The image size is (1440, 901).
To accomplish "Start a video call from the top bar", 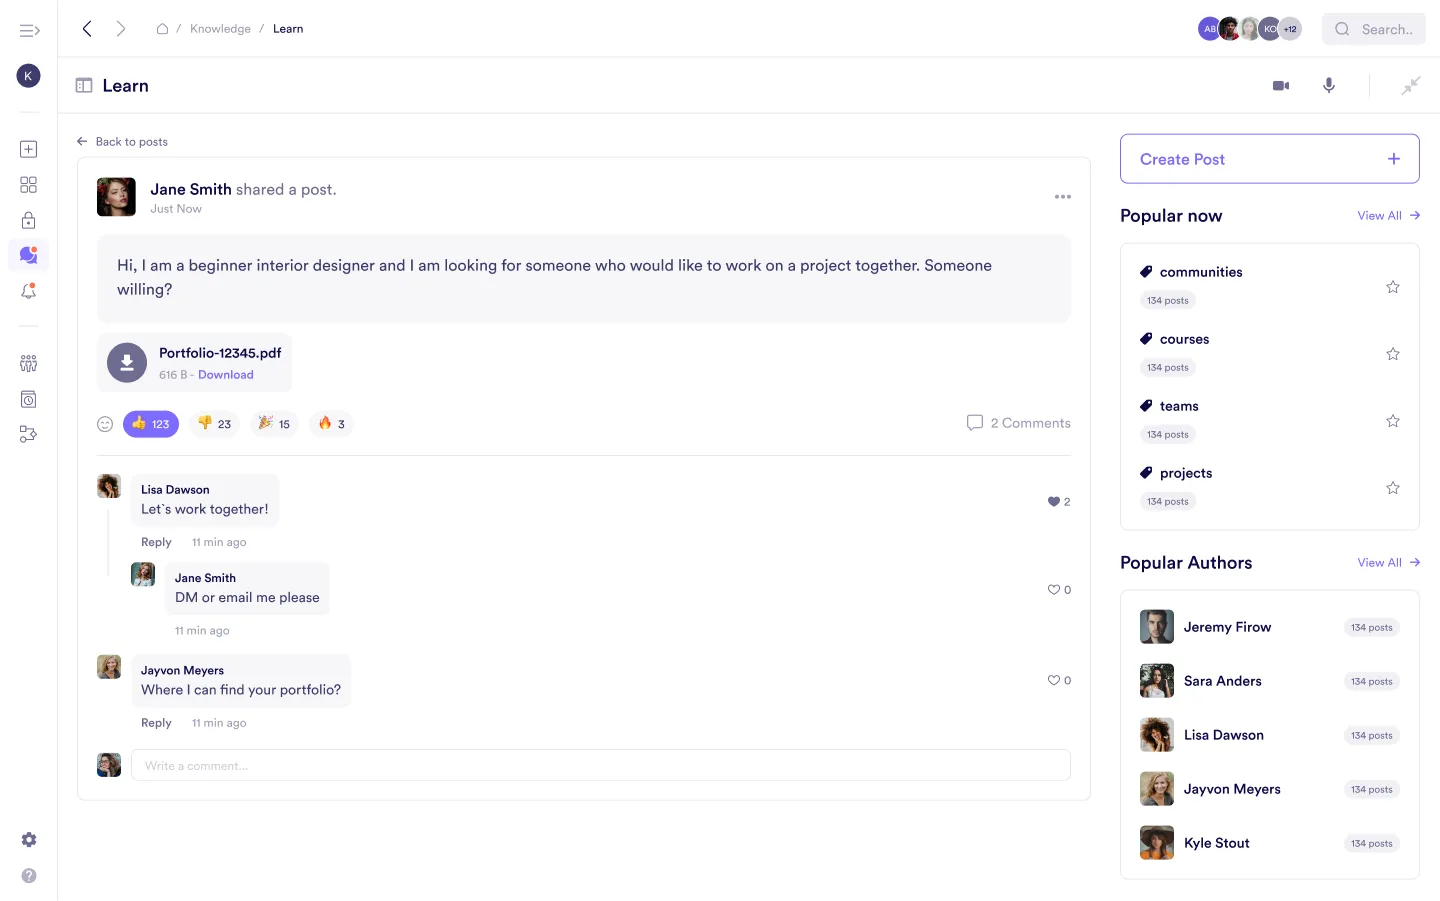I will point(1281,85).
